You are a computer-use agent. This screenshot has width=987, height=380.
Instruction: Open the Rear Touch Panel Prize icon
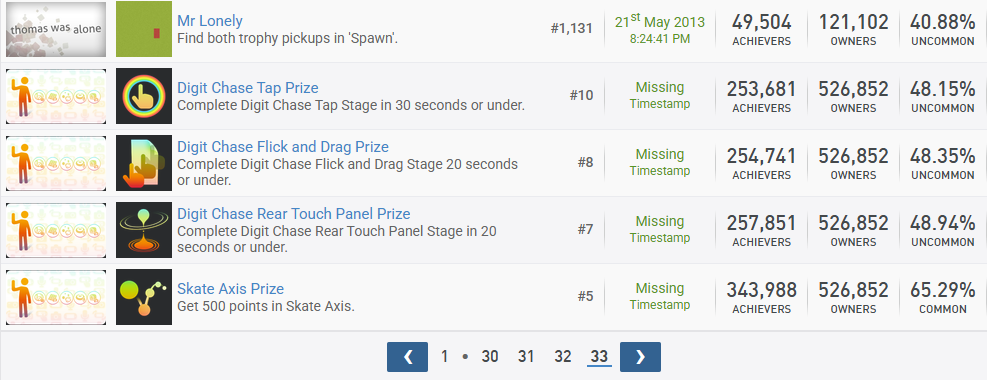tap(144, 230)
